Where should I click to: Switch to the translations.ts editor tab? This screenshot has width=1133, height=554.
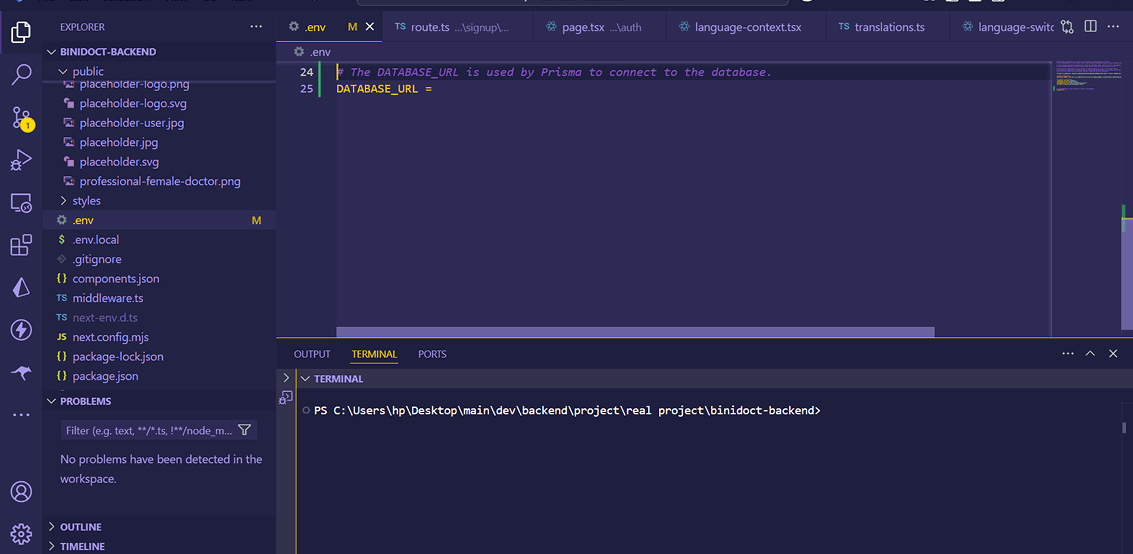[888, 27]
